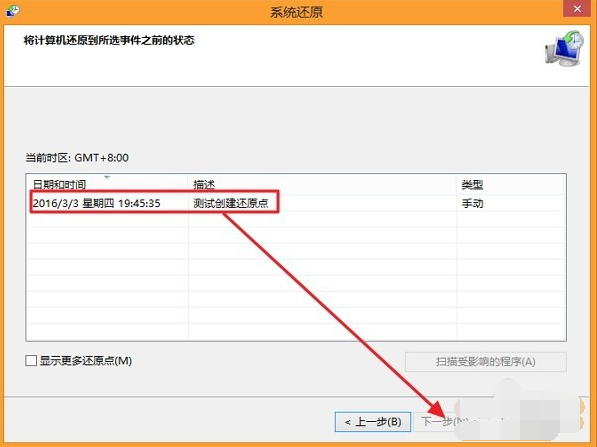Click the 类型 column header
The width and height of the screenshot is (597, 447).
coord(510,184)
